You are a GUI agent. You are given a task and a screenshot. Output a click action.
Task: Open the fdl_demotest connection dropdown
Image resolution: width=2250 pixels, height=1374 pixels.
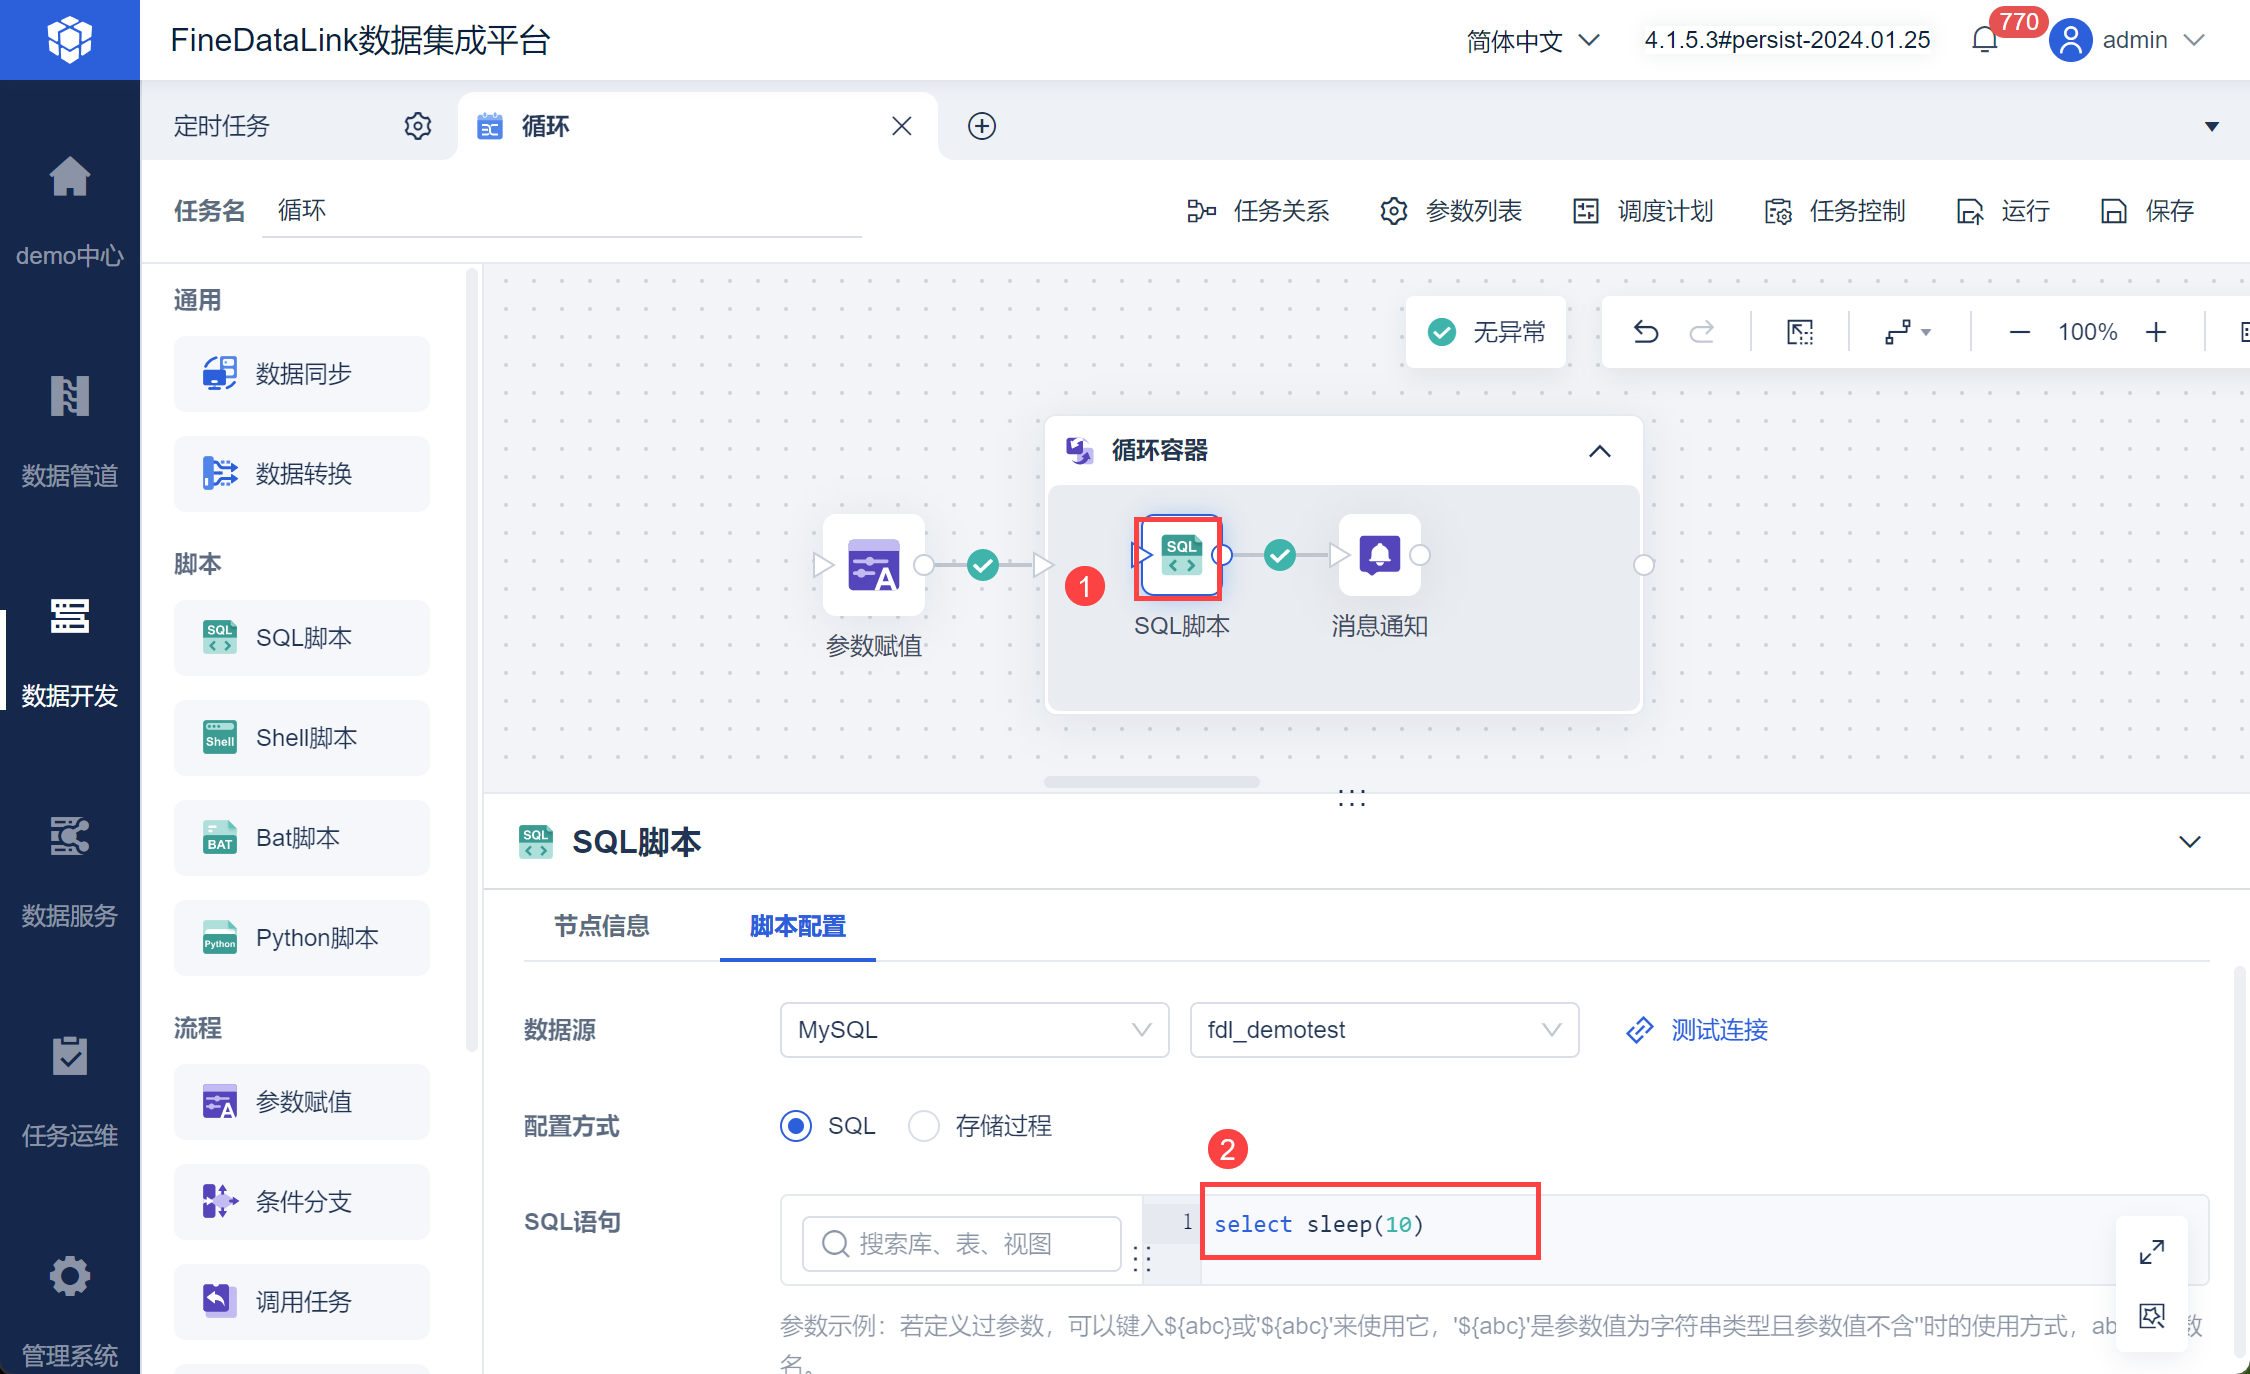point(1383,1030)
